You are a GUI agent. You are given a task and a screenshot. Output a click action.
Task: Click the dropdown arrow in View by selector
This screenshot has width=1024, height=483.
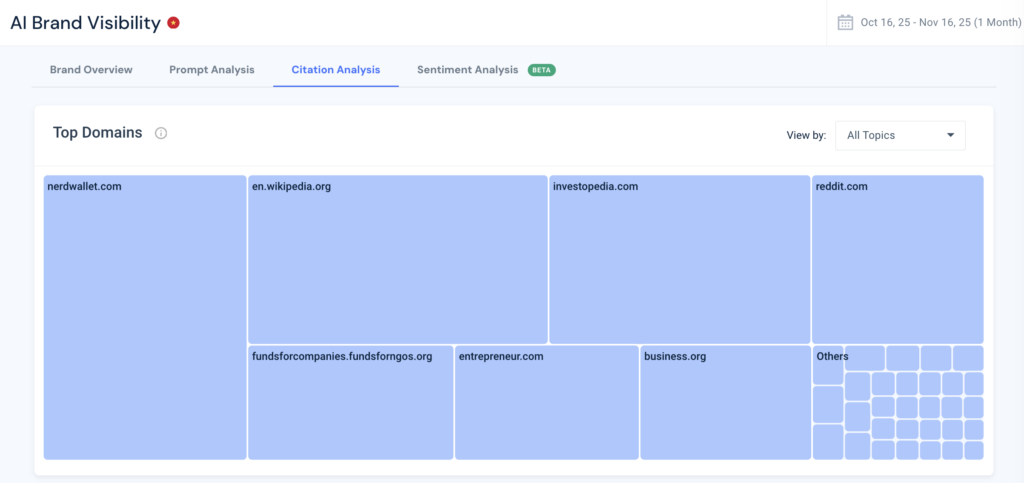click(949, 135)
